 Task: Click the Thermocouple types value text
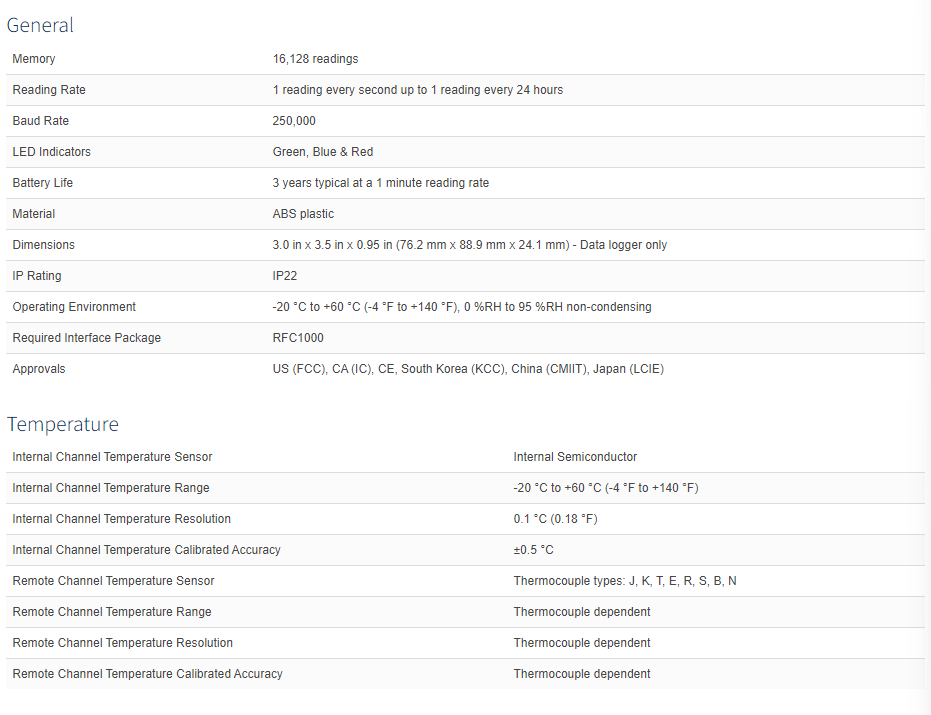pyautogui.click(x=625, y=581)
